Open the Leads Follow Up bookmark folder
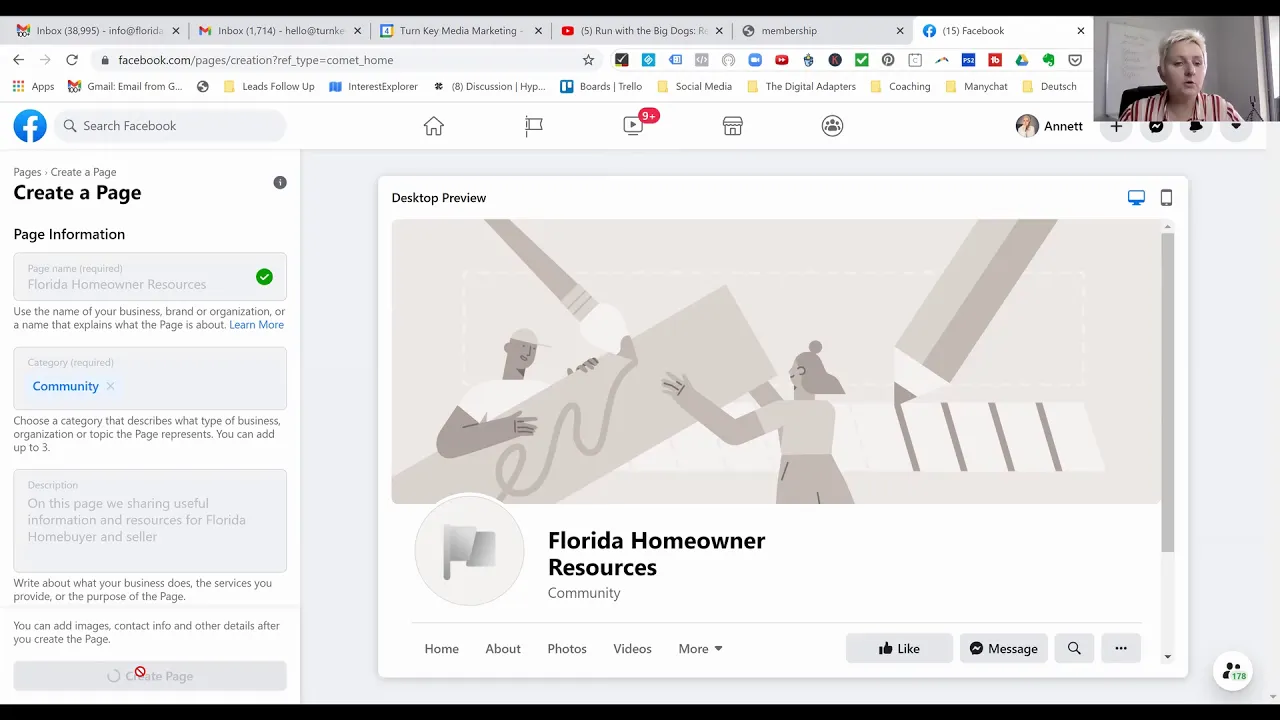The height and width of the screenshot is (720, 1280). 268,87
